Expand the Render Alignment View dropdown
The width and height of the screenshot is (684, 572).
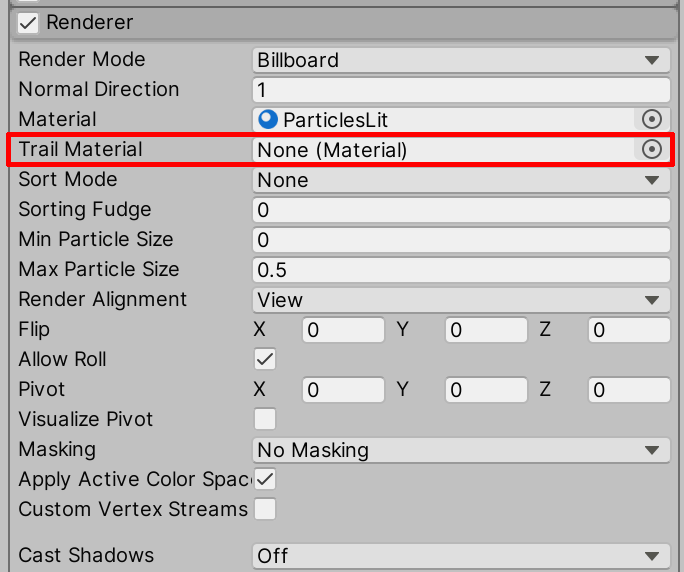pyautogui.click(x=460, y=300)
